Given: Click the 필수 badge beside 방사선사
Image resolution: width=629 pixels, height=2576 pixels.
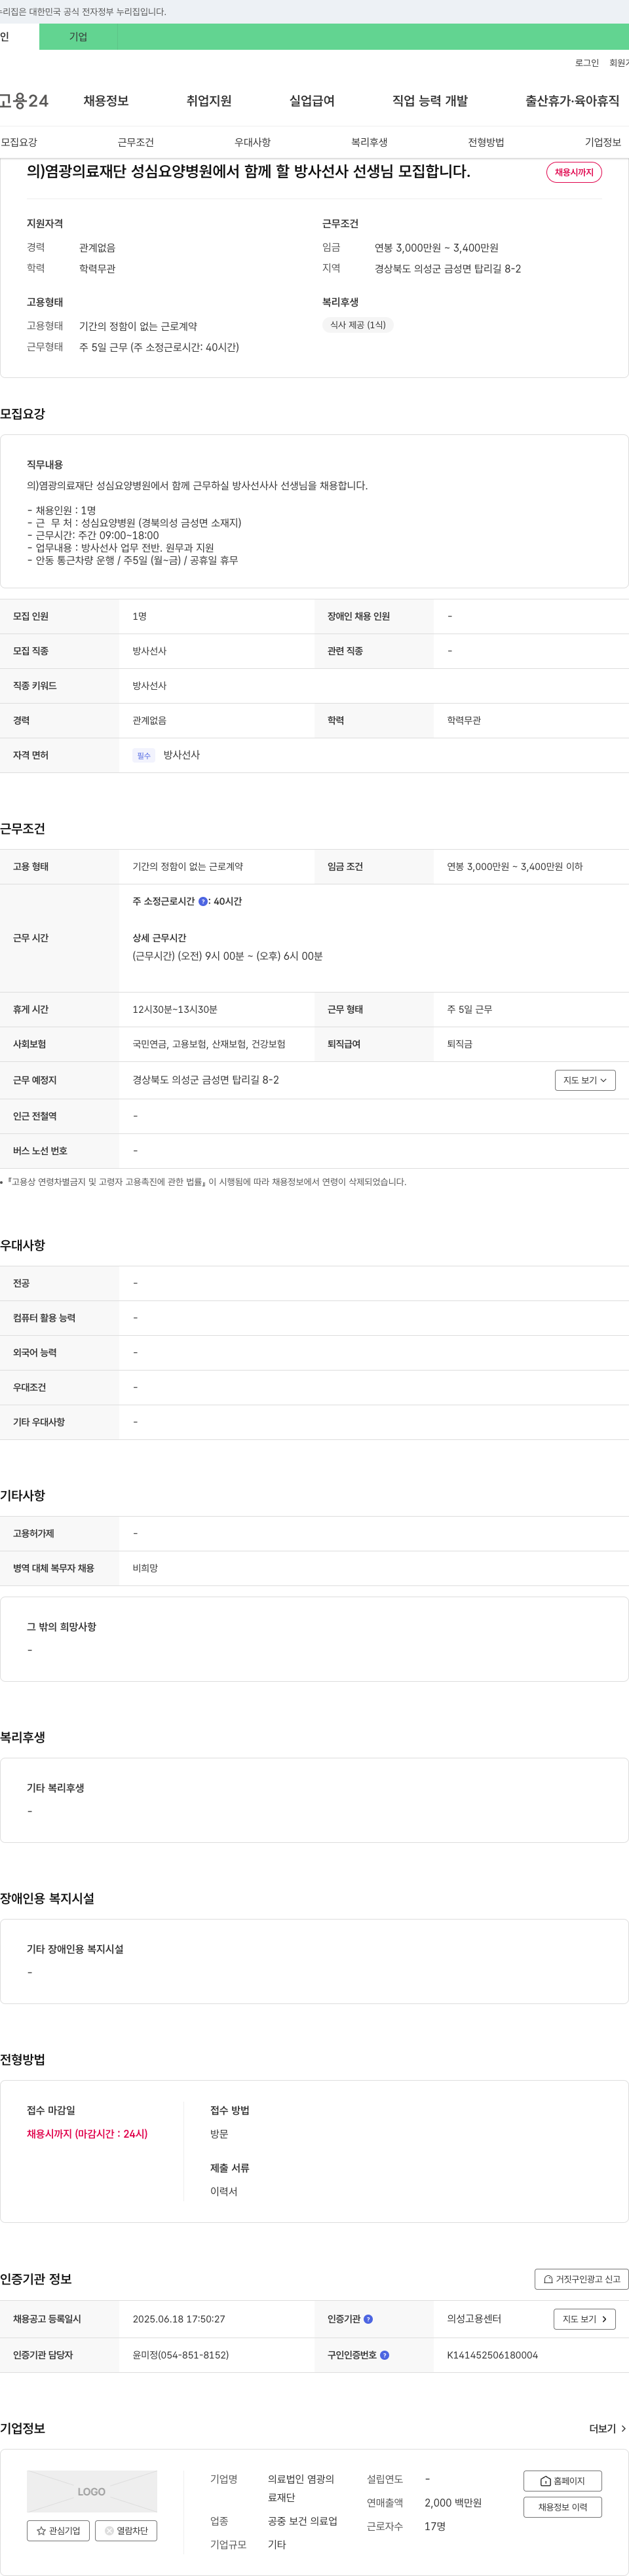Looking at the screenshot, I should pos(144,756).
